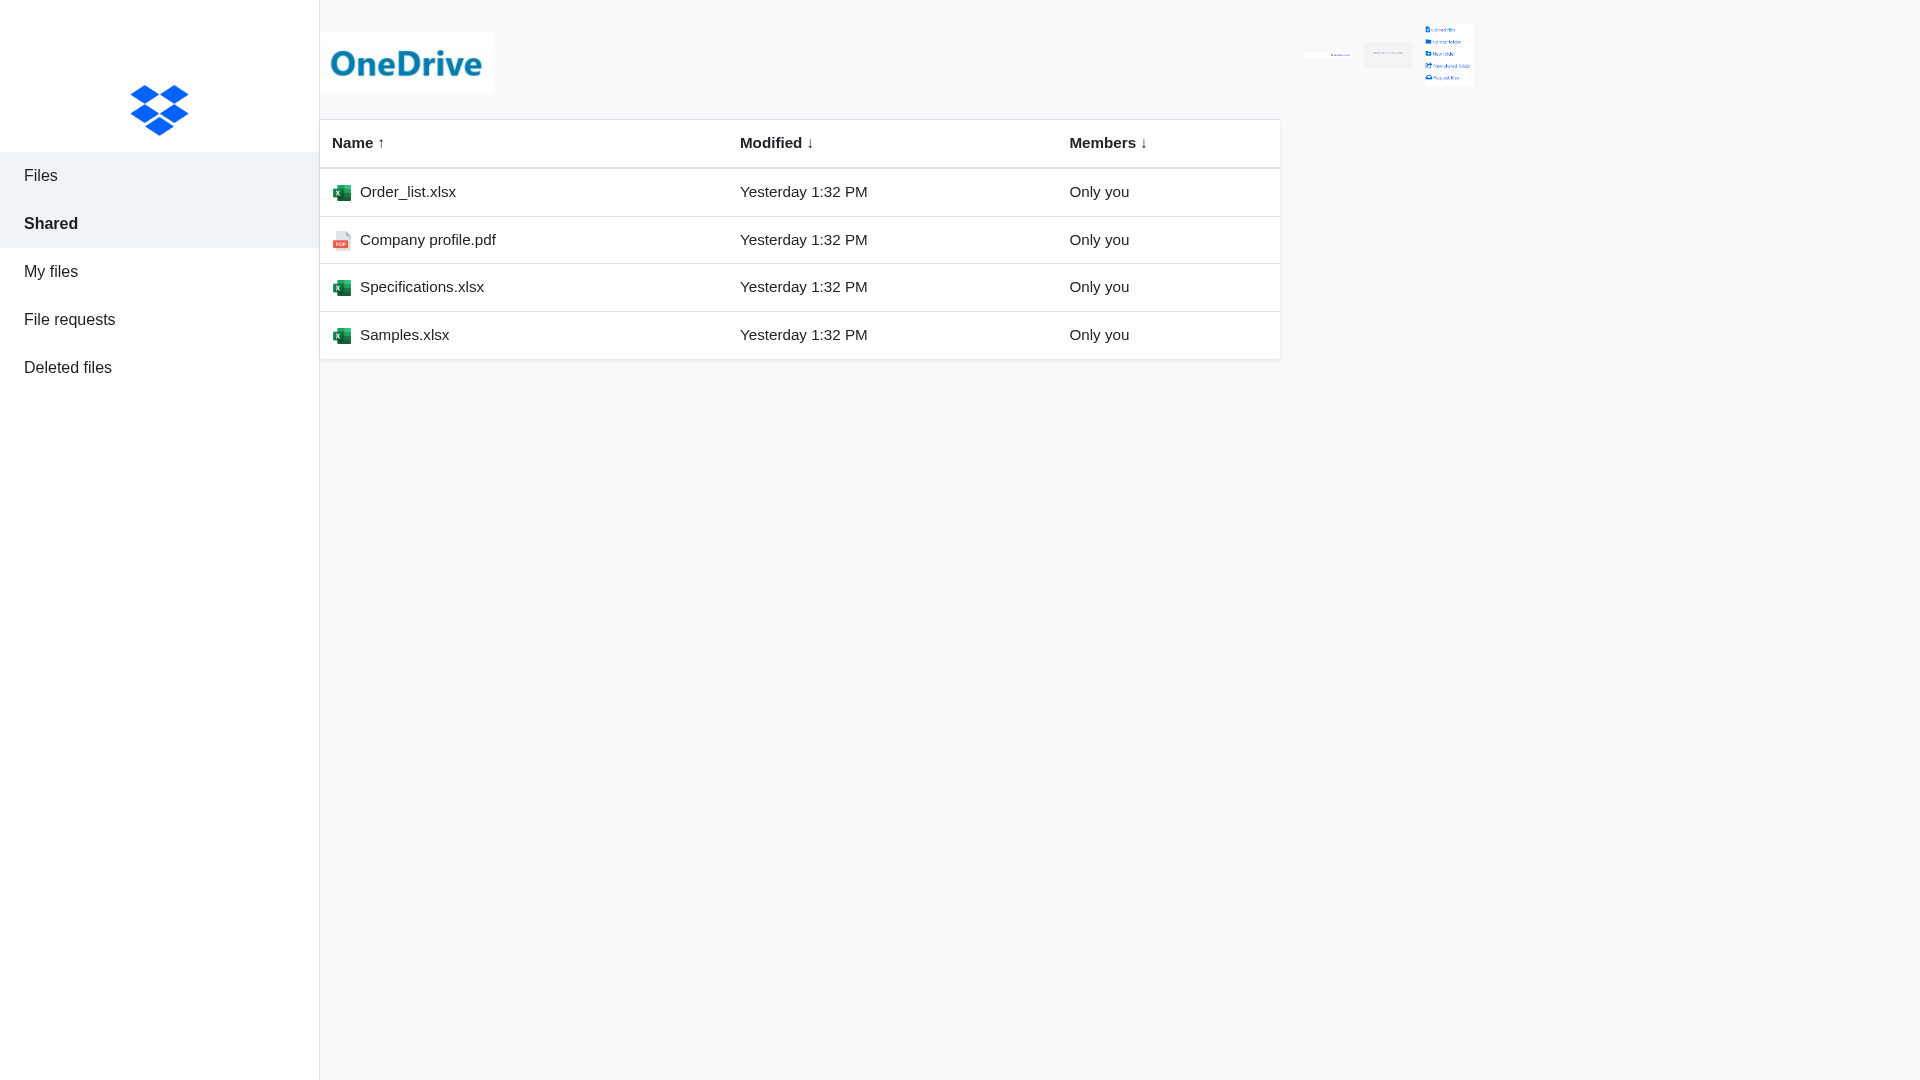Viewport: 1920px width, 1080px height.
Task: Sort the list by the Members column
Action: 1108,143
